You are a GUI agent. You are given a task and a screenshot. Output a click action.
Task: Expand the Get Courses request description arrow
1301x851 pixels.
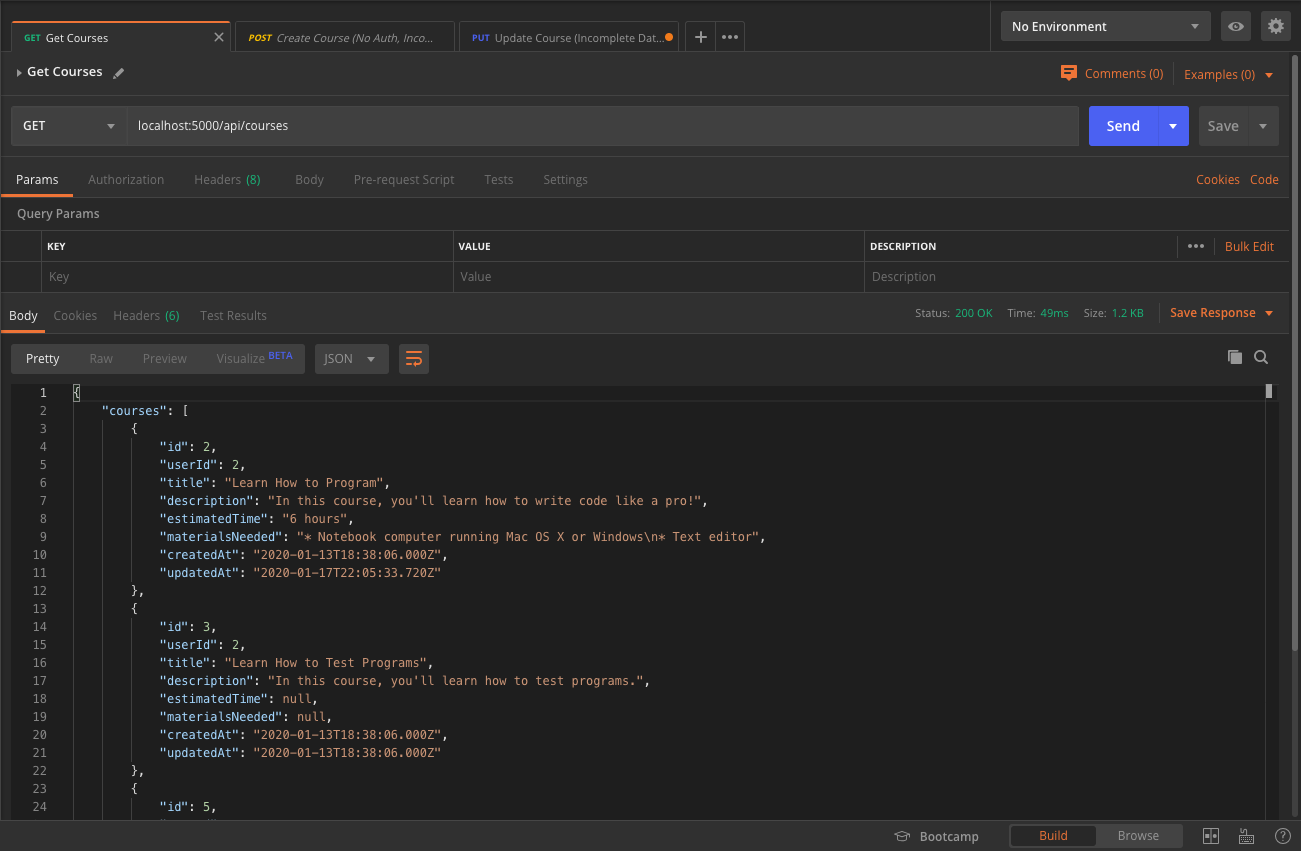tap(19, 73)
